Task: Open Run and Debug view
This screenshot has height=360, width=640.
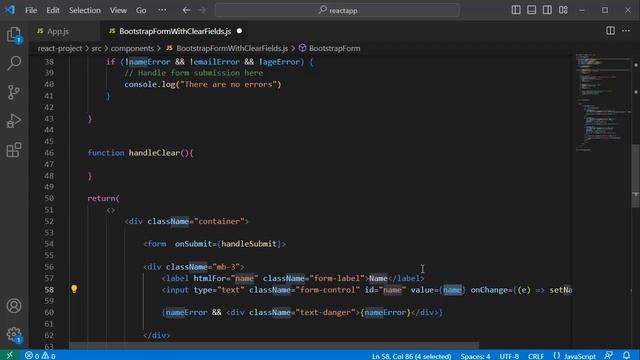Action: 14,121
